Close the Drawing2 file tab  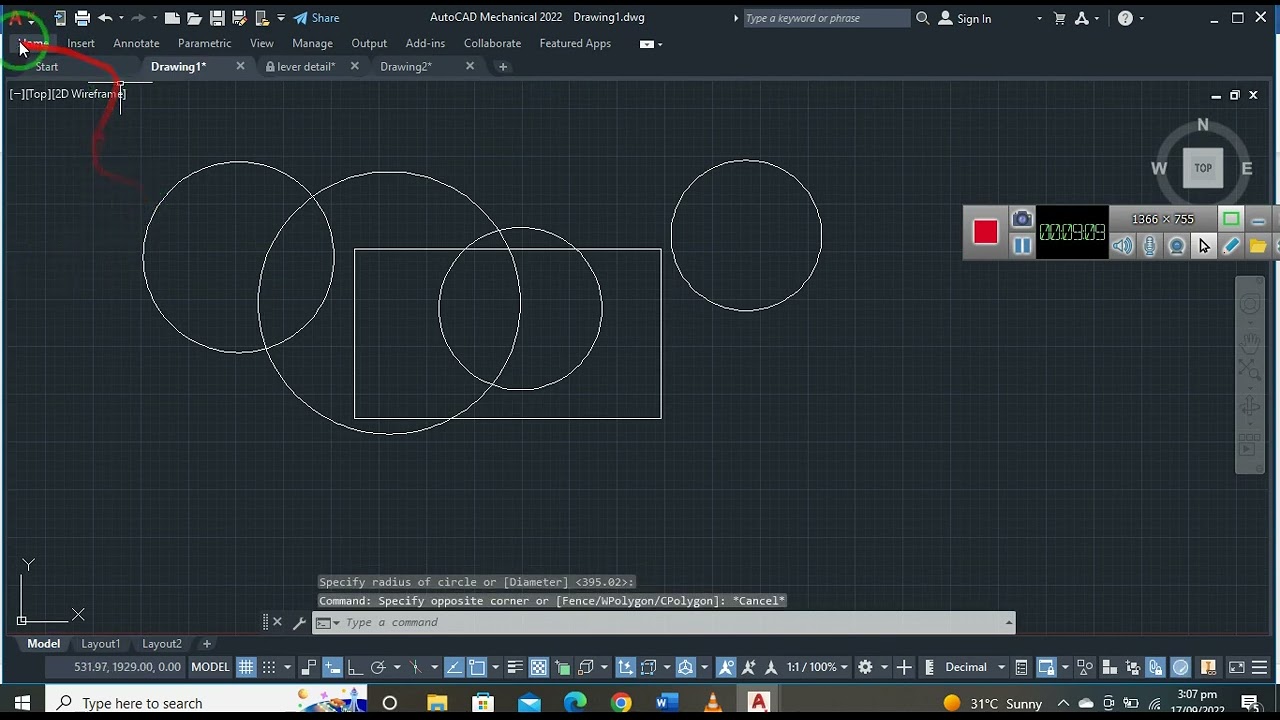coord(470,66)
